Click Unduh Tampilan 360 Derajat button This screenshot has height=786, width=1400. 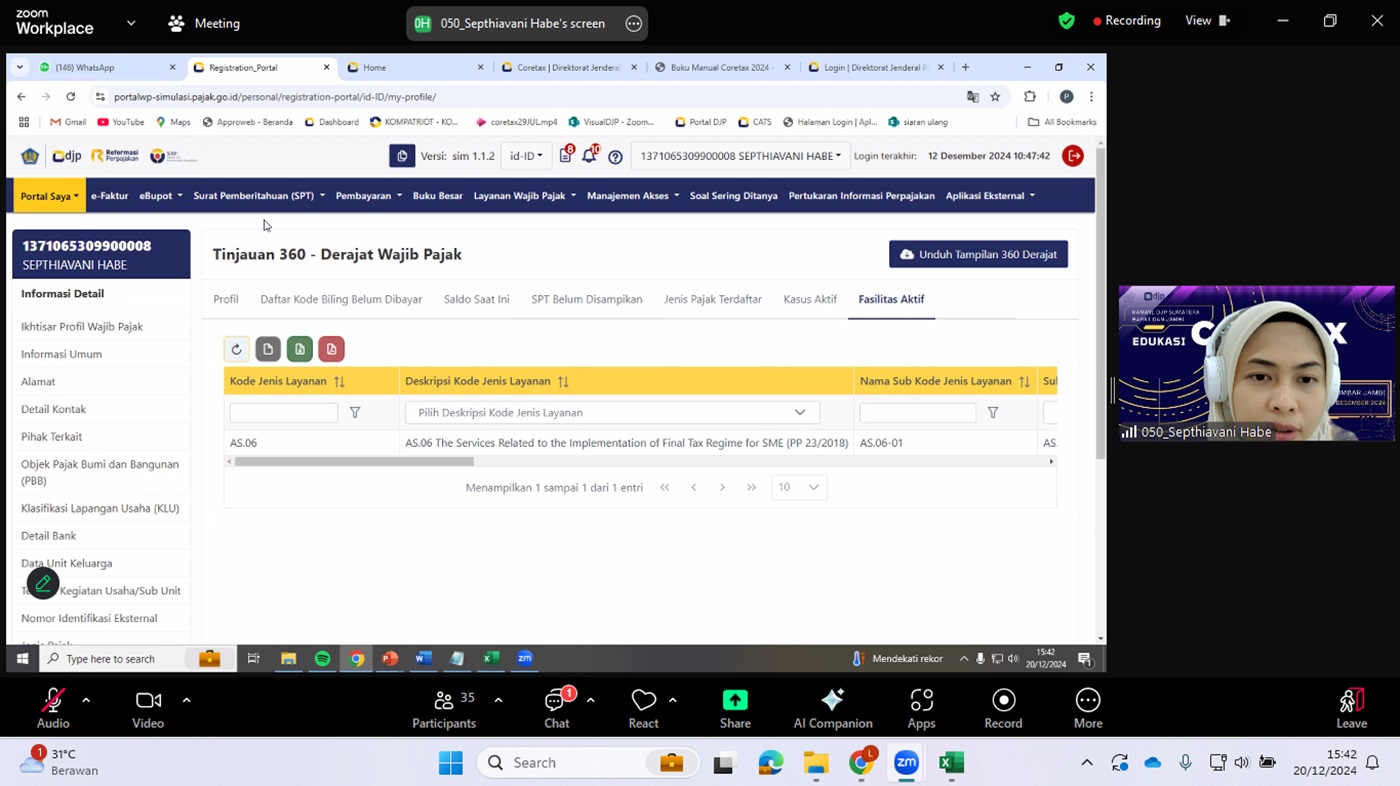pos(978,254)
